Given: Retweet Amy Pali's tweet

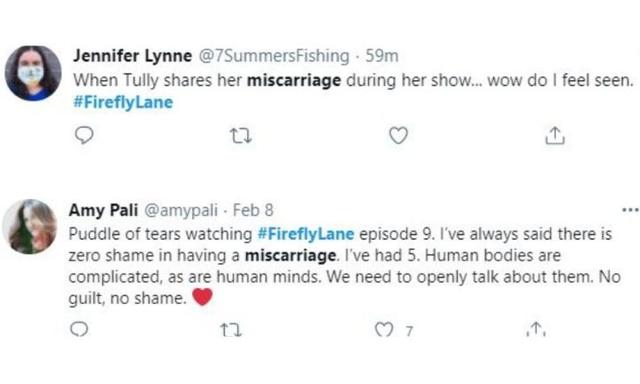Looking at the screenshot, I should coord(231,329).
